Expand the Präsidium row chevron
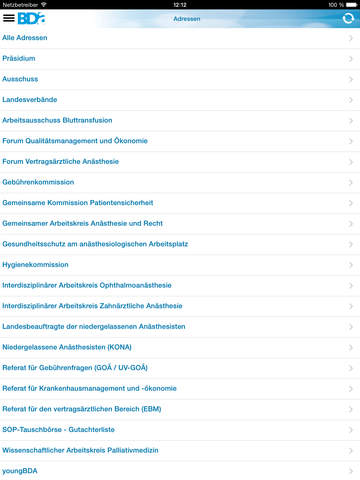The height and width of the screenshot is (480, 360). click(350, 59)
